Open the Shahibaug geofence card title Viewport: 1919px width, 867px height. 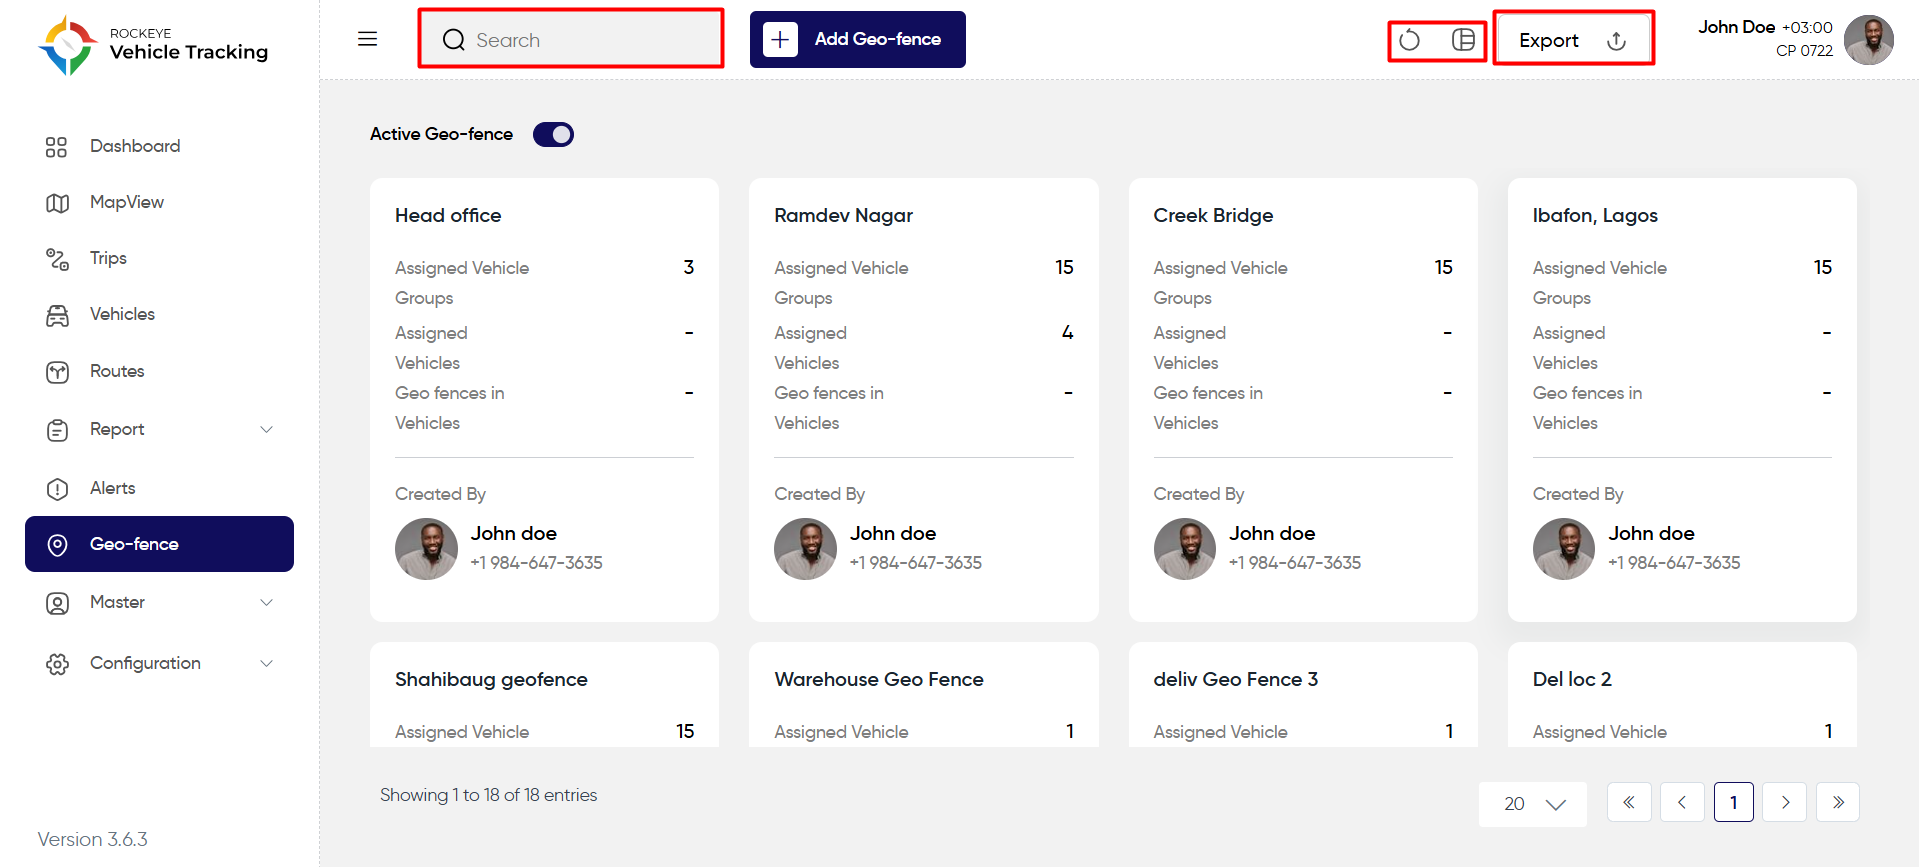click(491, 679)
